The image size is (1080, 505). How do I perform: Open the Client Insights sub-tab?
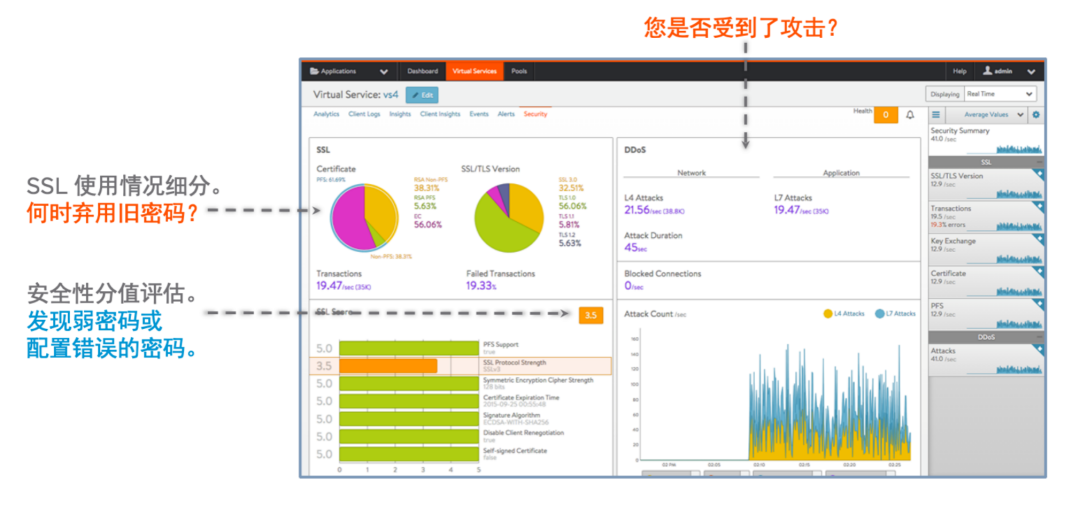[x=440, y=114]
